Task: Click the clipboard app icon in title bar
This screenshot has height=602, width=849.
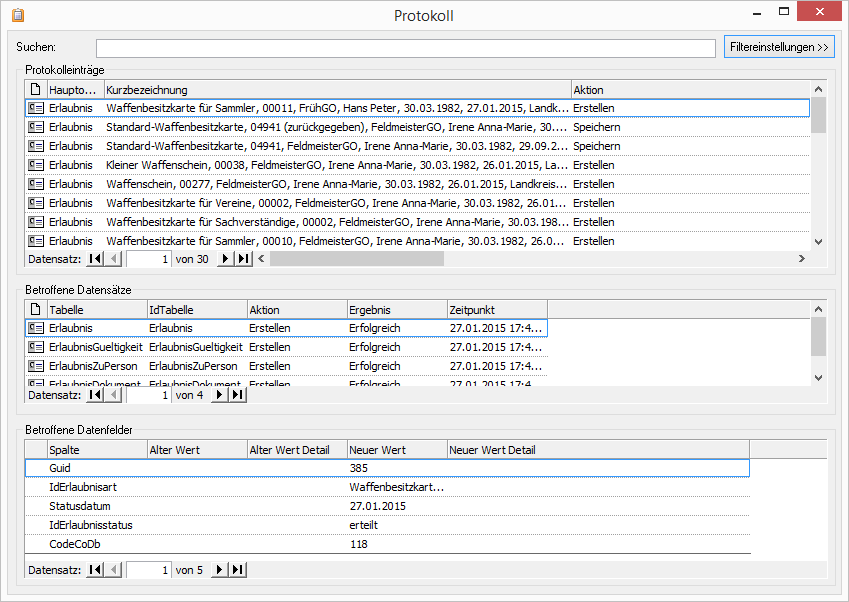Action: 17,15
